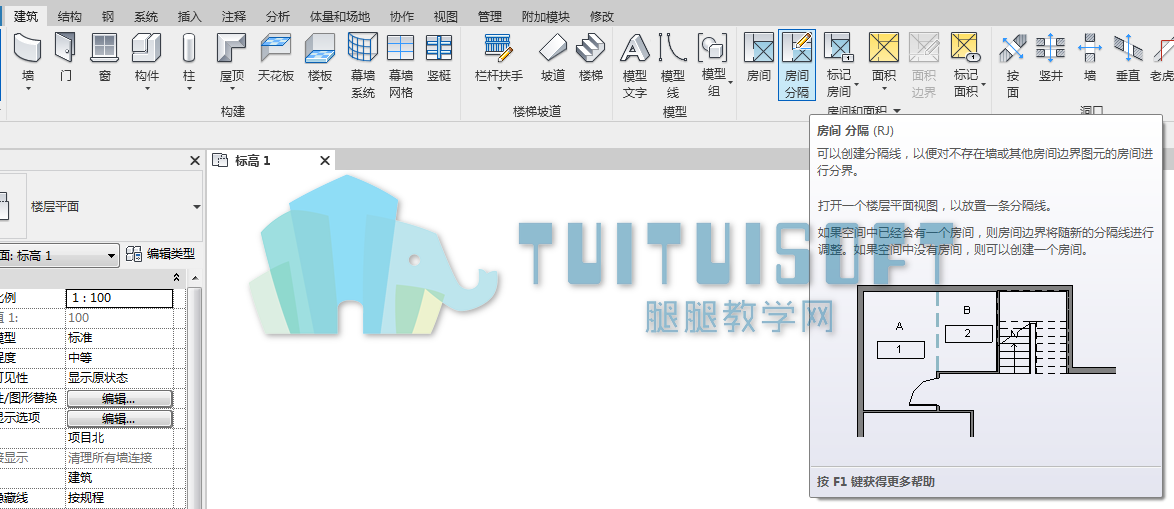Select the 标记面积 (Tag Area) tool
The height and width of the screenshot is (509, 1174).
pos(967,66)
